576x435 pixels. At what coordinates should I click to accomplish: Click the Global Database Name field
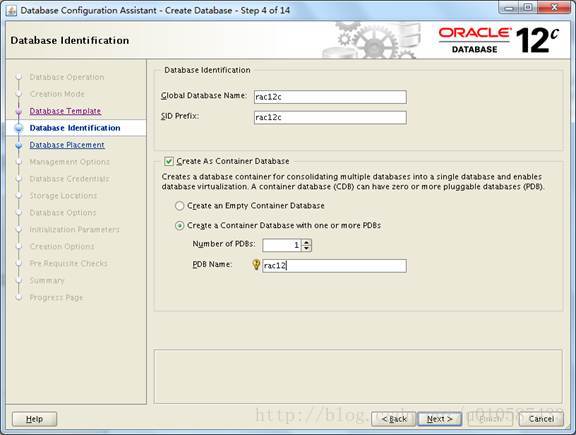click(x=330, y=97)
